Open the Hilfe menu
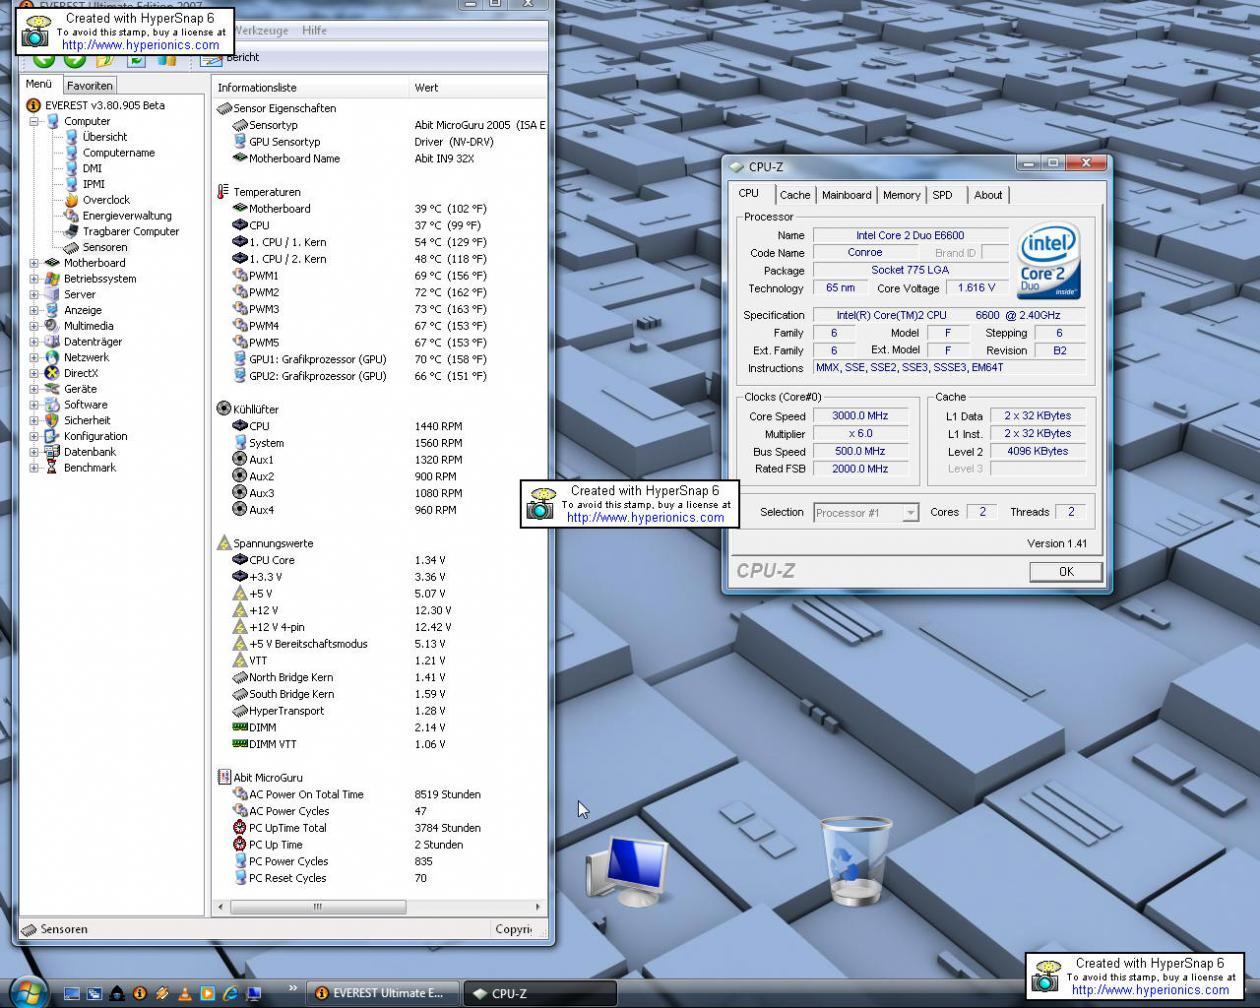Viewport: 1260px width, 1008px height. (x=314, y=30)
